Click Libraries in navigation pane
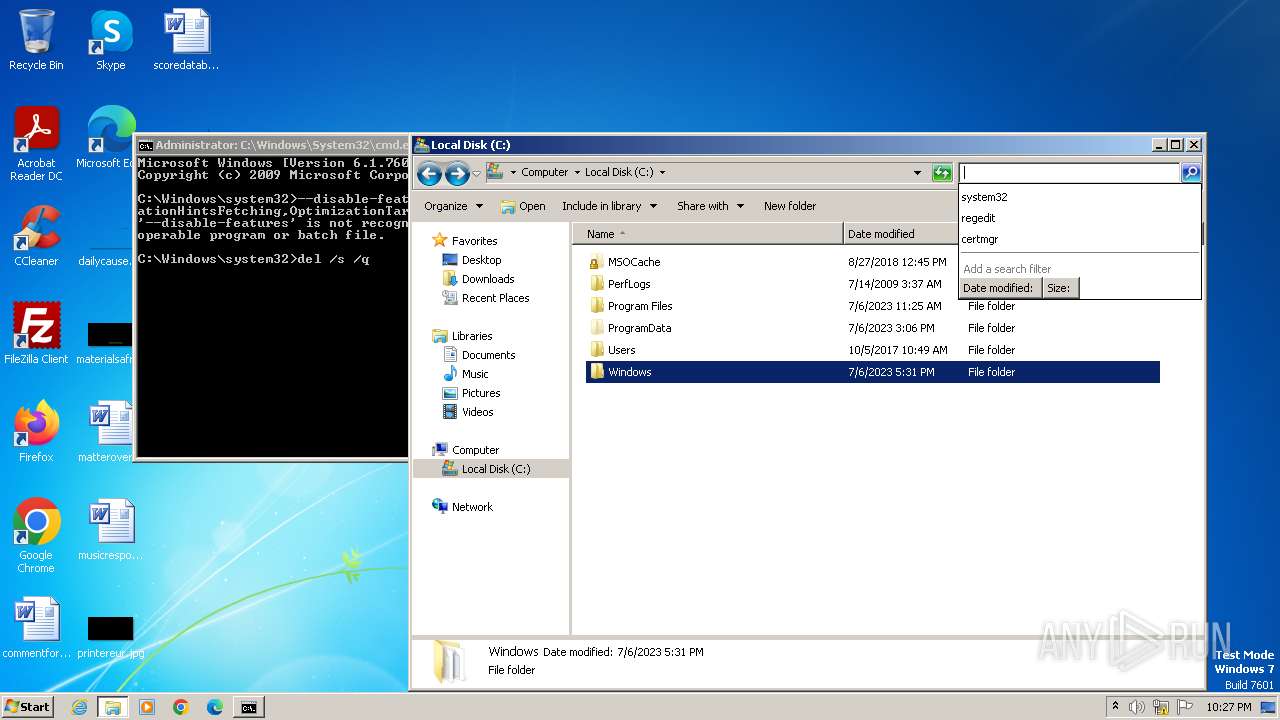 (472, 336)
